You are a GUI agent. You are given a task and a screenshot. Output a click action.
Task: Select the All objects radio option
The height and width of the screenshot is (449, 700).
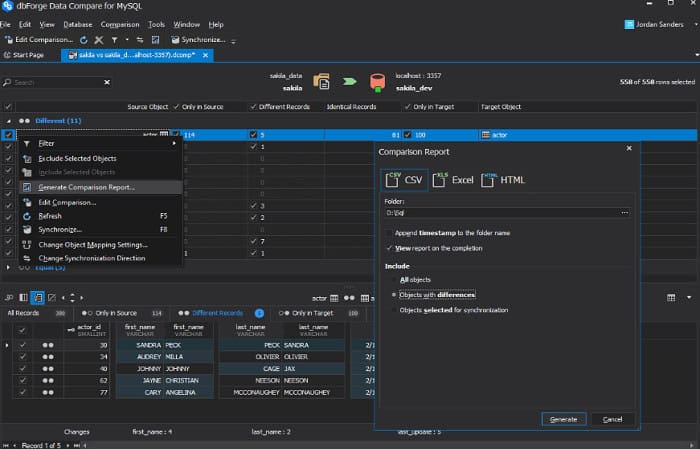pos(394,280)
